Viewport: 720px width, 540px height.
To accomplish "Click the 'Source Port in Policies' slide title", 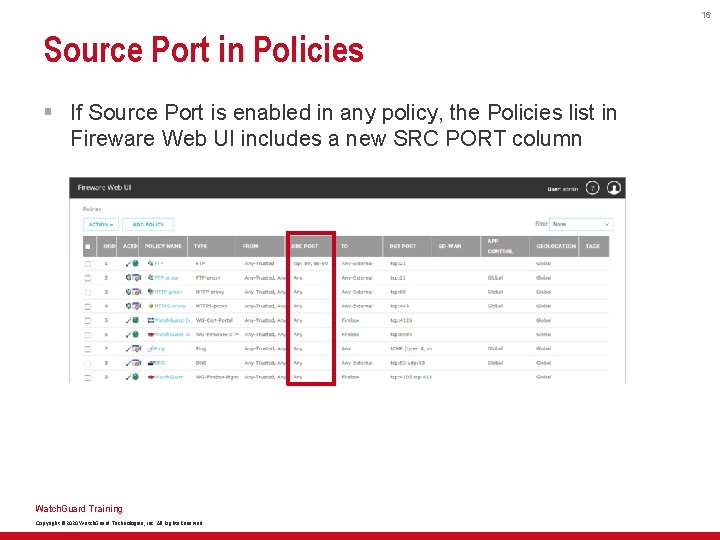I will pos(204,49).
